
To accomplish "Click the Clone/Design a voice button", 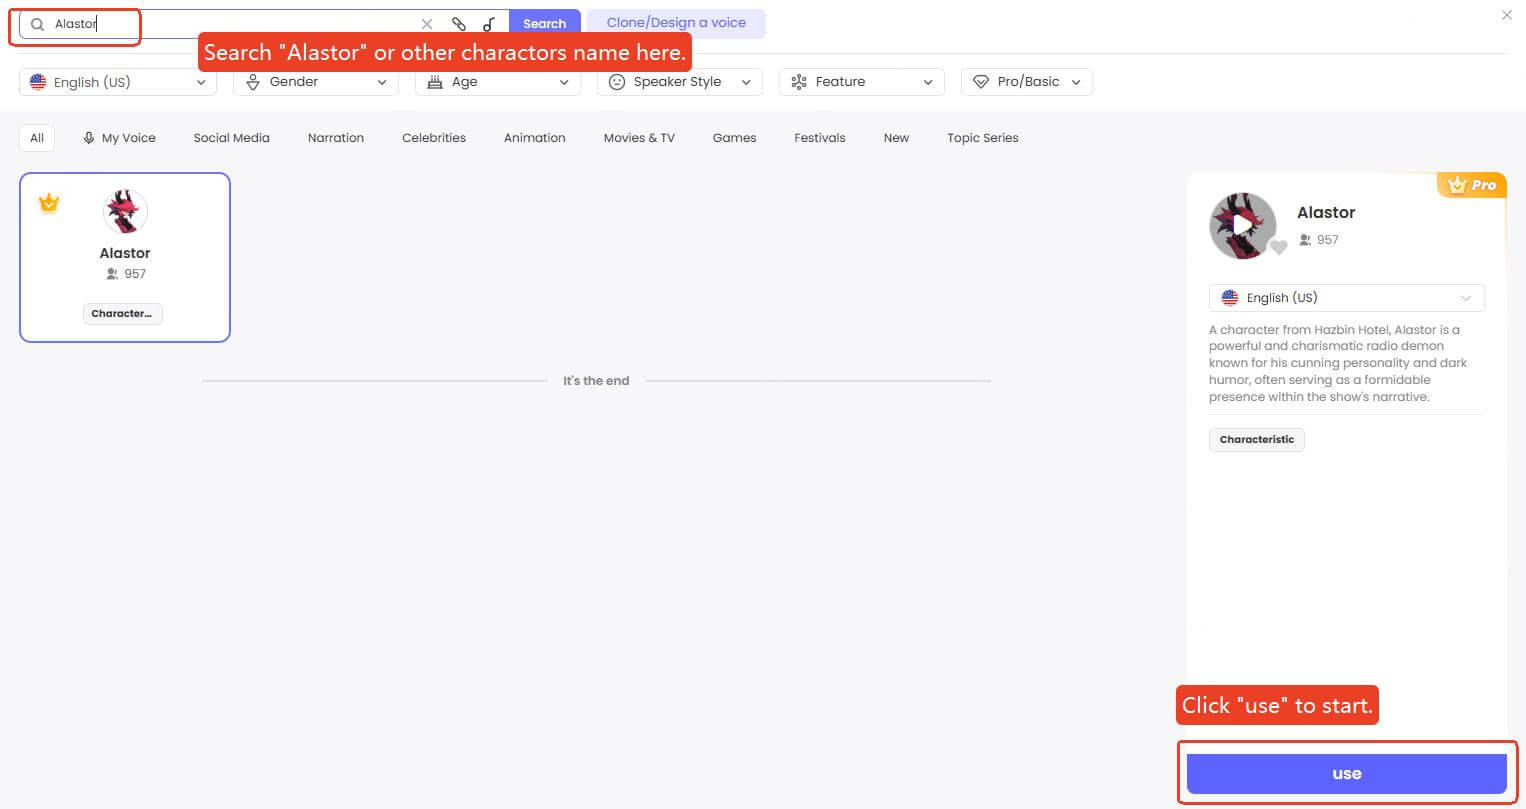I will [676, 23].
